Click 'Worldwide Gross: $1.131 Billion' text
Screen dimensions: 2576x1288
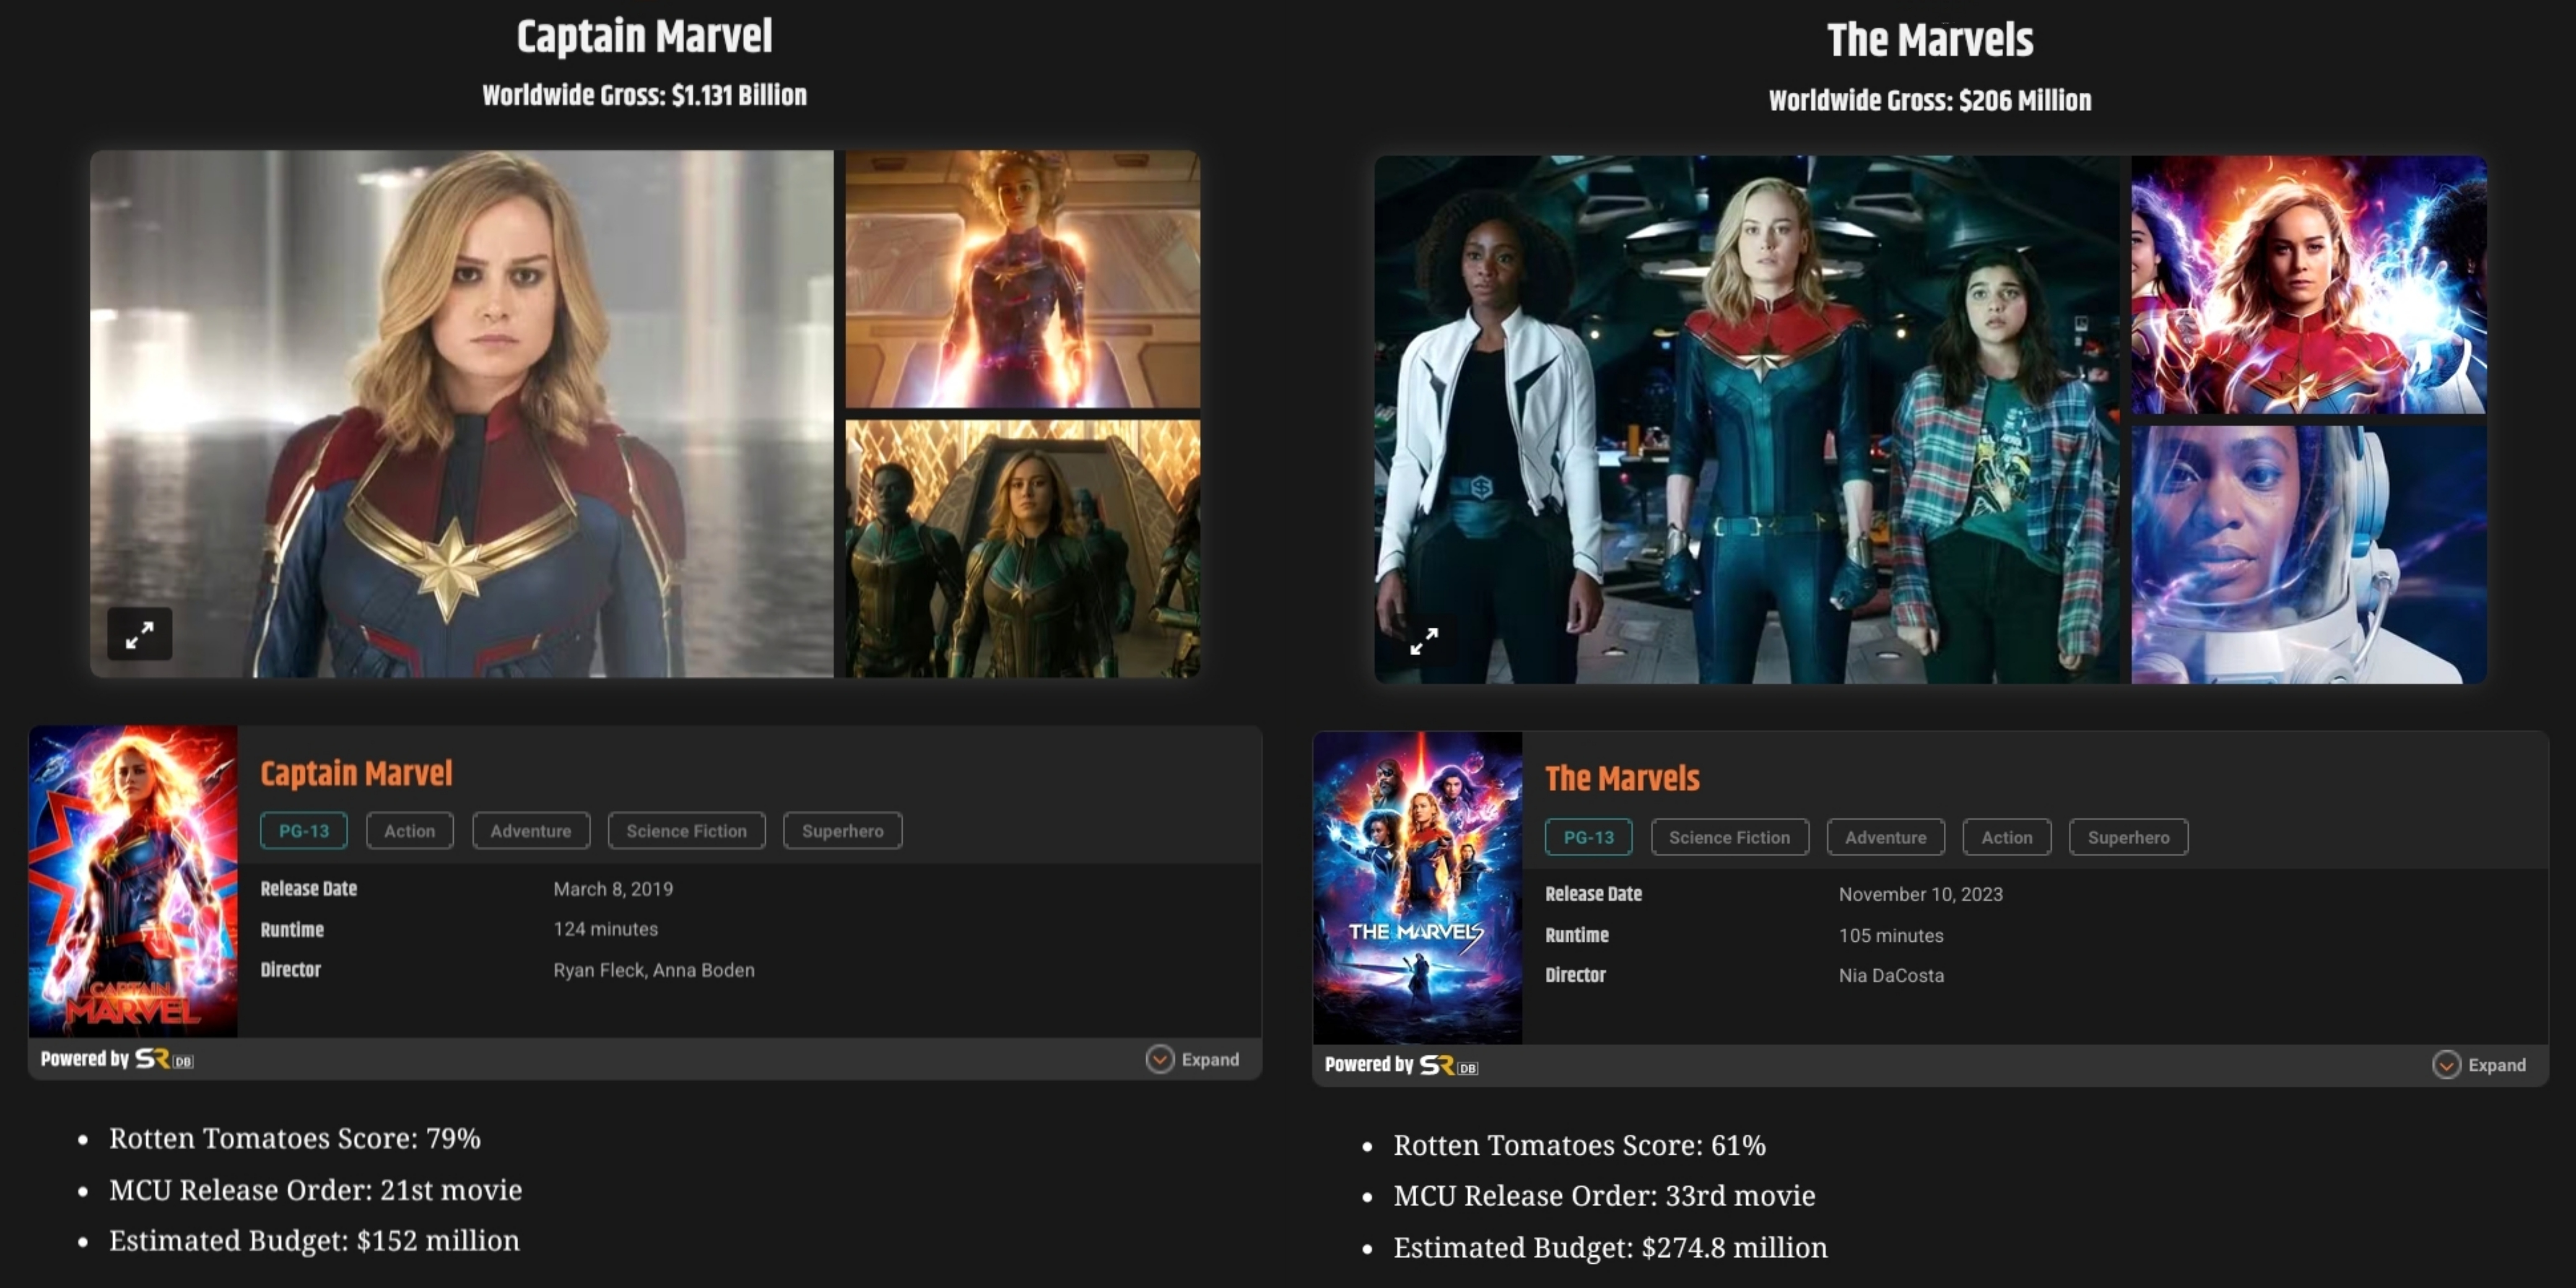644,96
